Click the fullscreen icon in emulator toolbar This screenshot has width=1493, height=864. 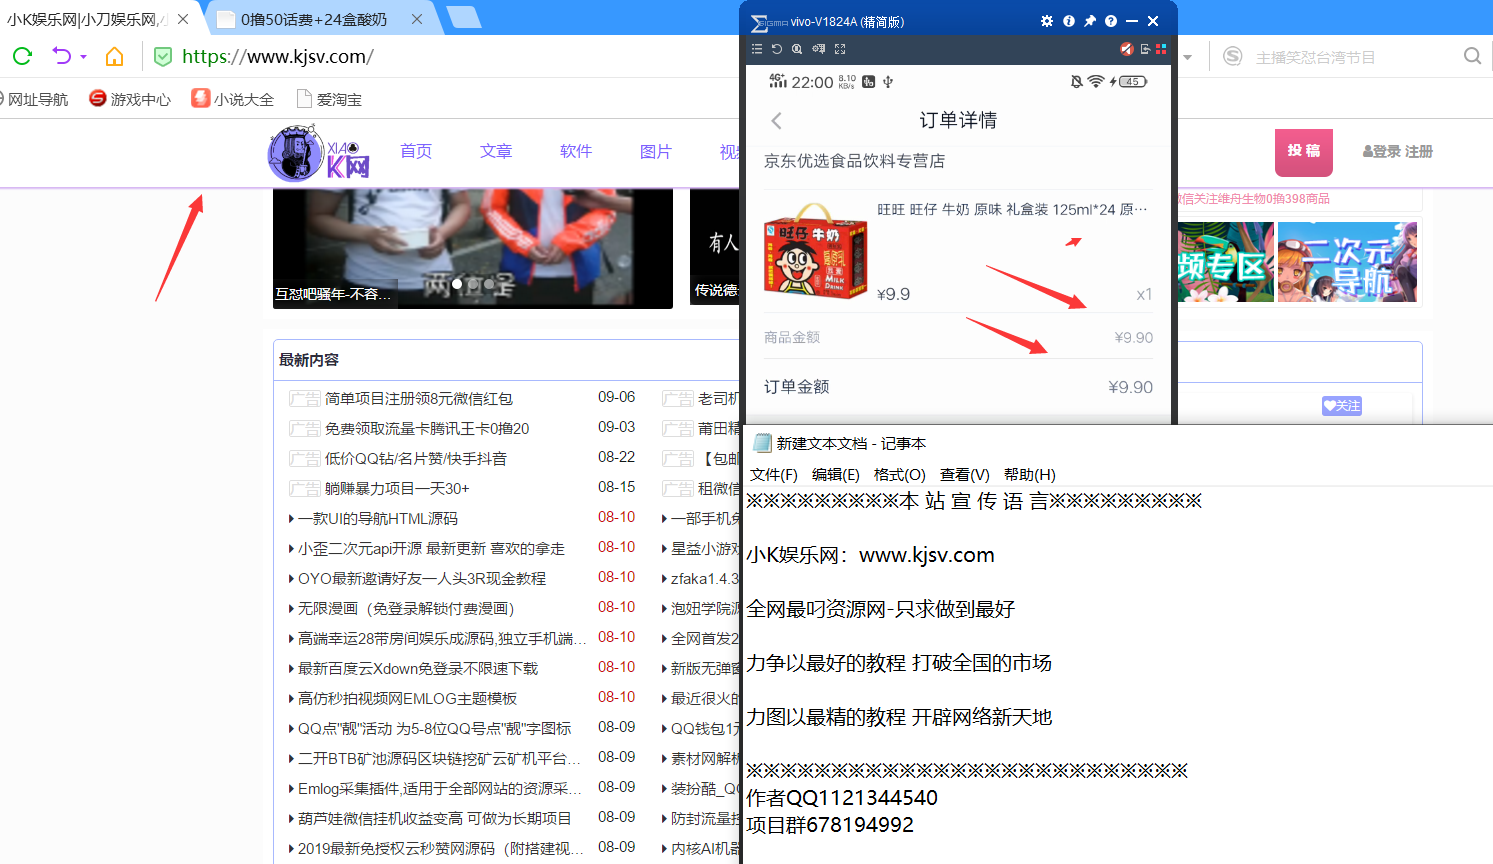pos(840,48)
